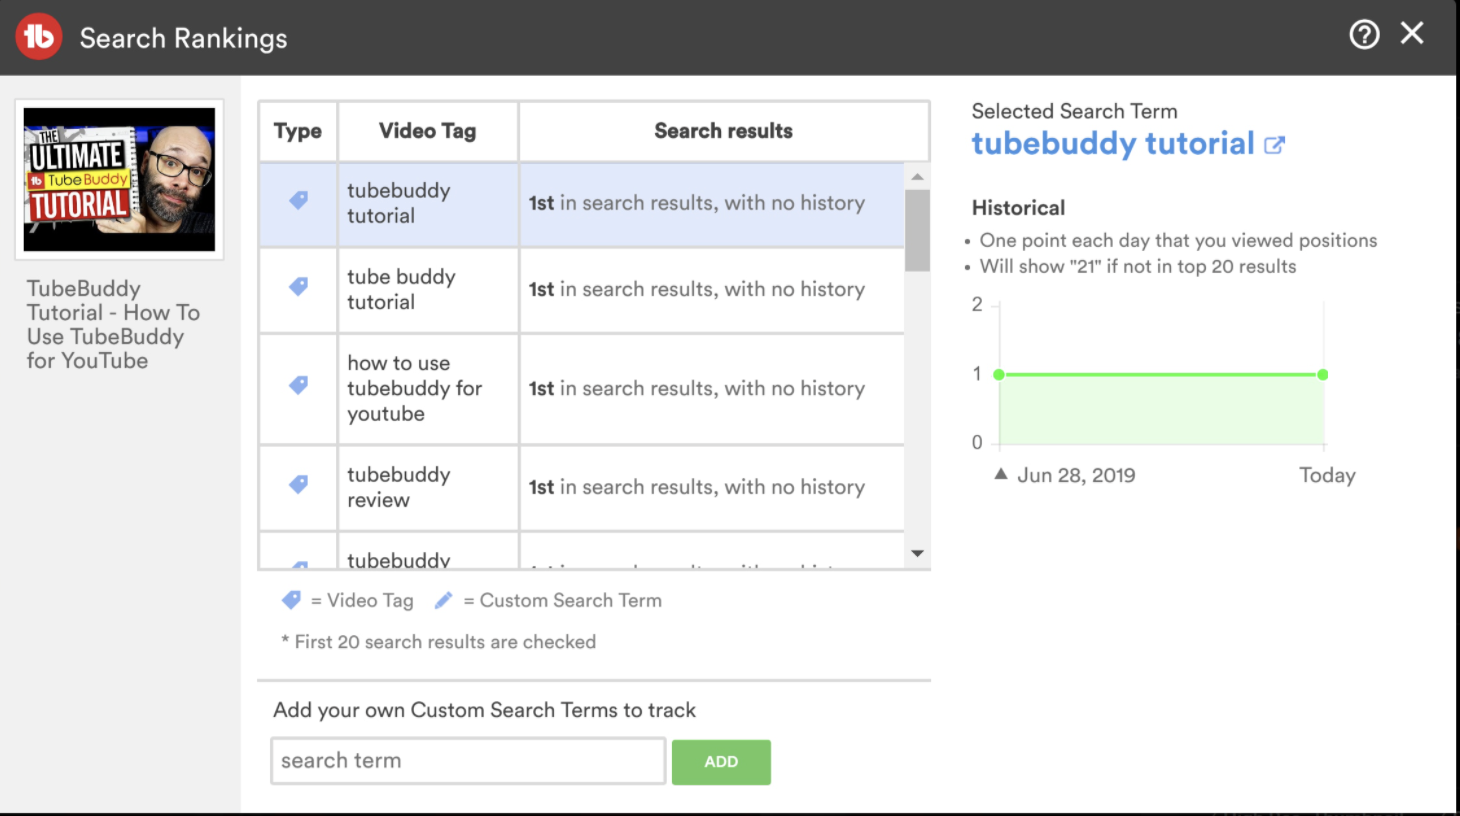
Task: Click the green ADD button
Action: coord(721,762)
